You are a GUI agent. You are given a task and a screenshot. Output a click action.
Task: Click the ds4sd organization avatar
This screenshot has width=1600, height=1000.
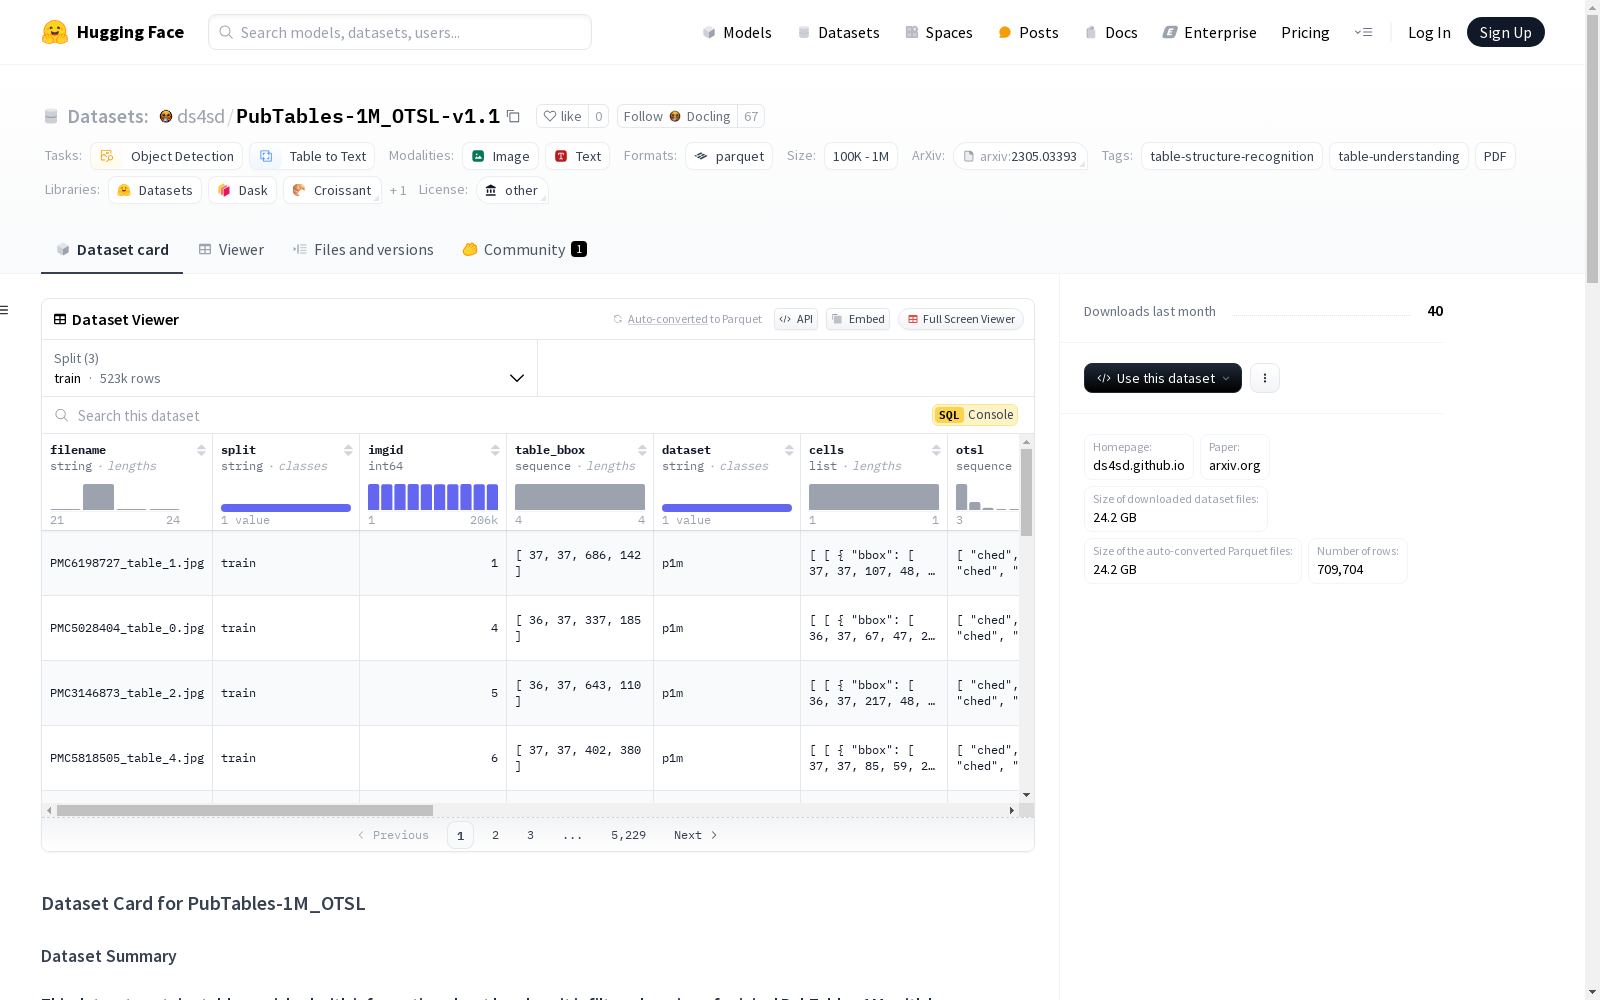[166, 116]
